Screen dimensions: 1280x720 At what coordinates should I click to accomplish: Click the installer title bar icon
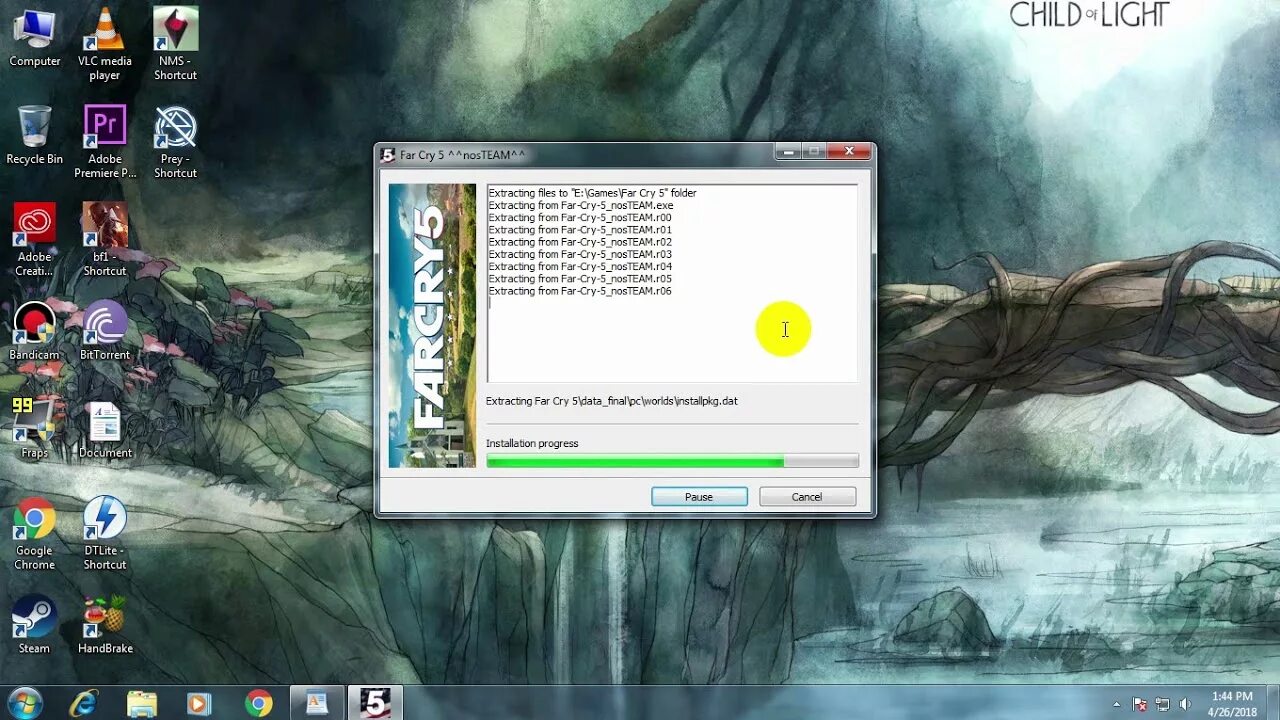click(388, 155)
